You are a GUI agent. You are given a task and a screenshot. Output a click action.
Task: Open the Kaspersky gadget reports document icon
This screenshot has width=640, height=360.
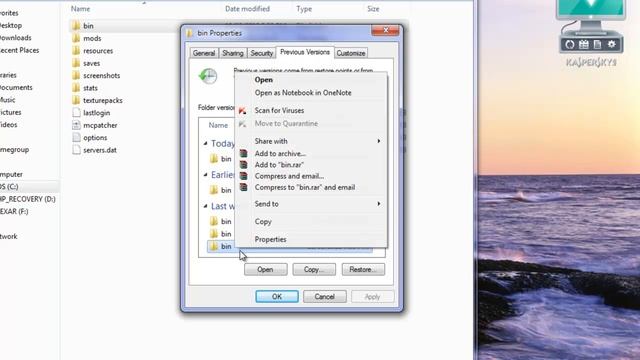597,44
